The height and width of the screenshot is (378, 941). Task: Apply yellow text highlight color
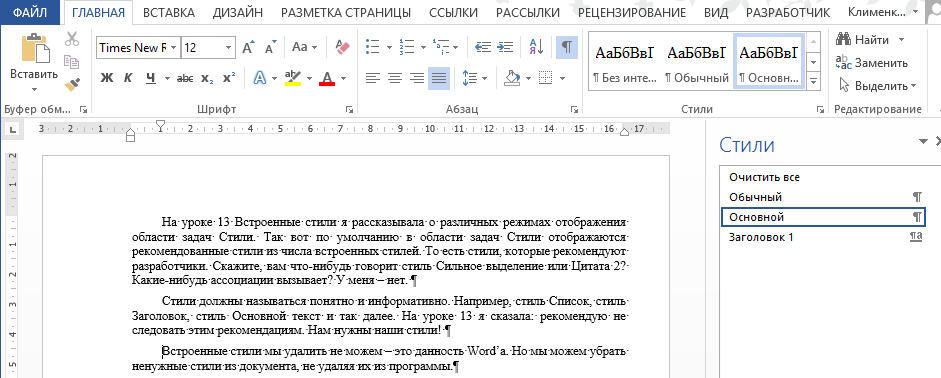[292, 78]
